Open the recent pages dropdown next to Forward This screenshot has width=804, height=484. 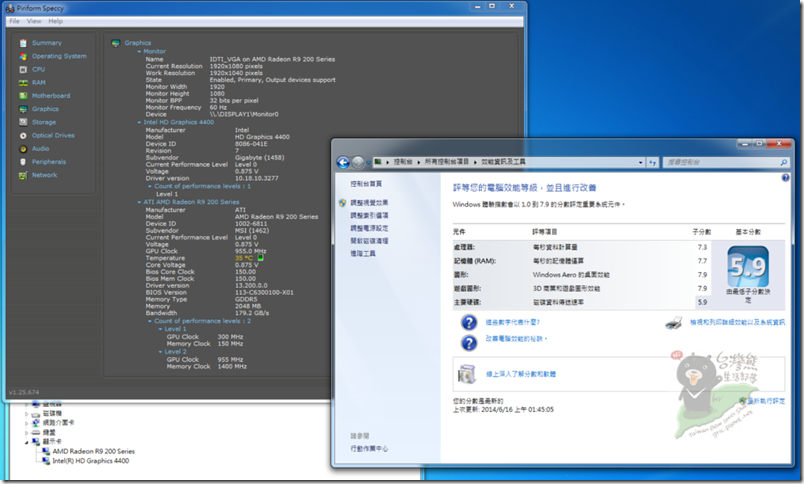368,163
